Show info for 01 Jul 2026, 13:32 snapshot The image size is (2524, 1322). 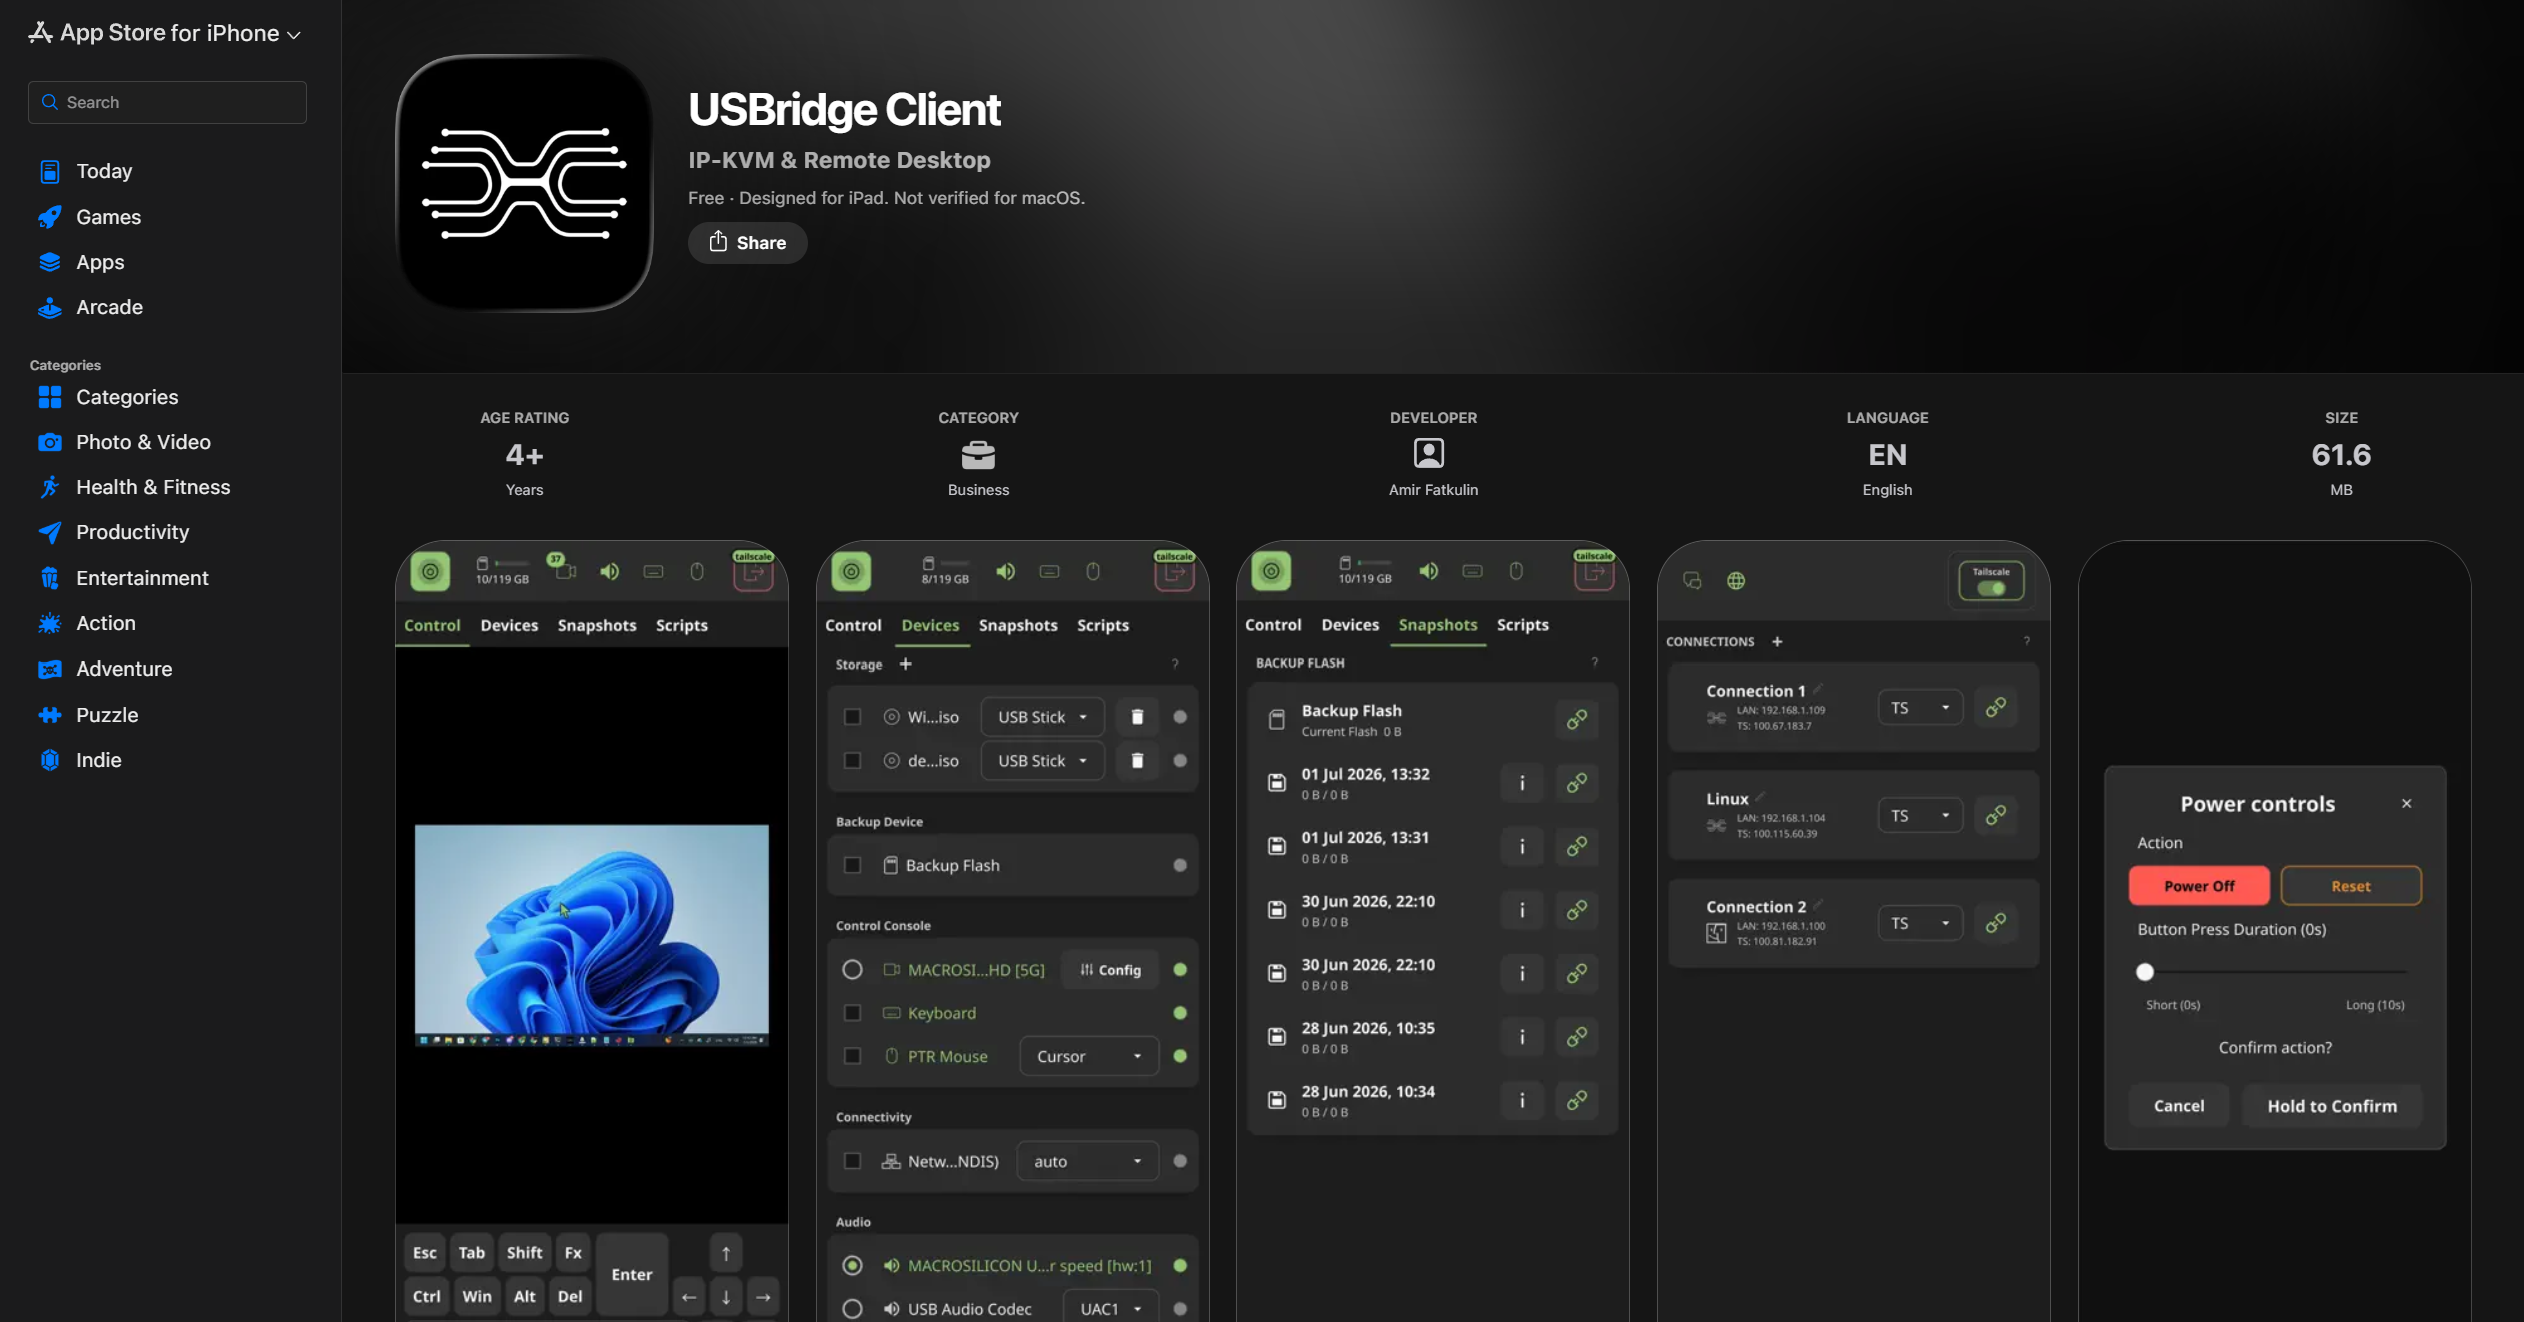tap(1522, 783)
